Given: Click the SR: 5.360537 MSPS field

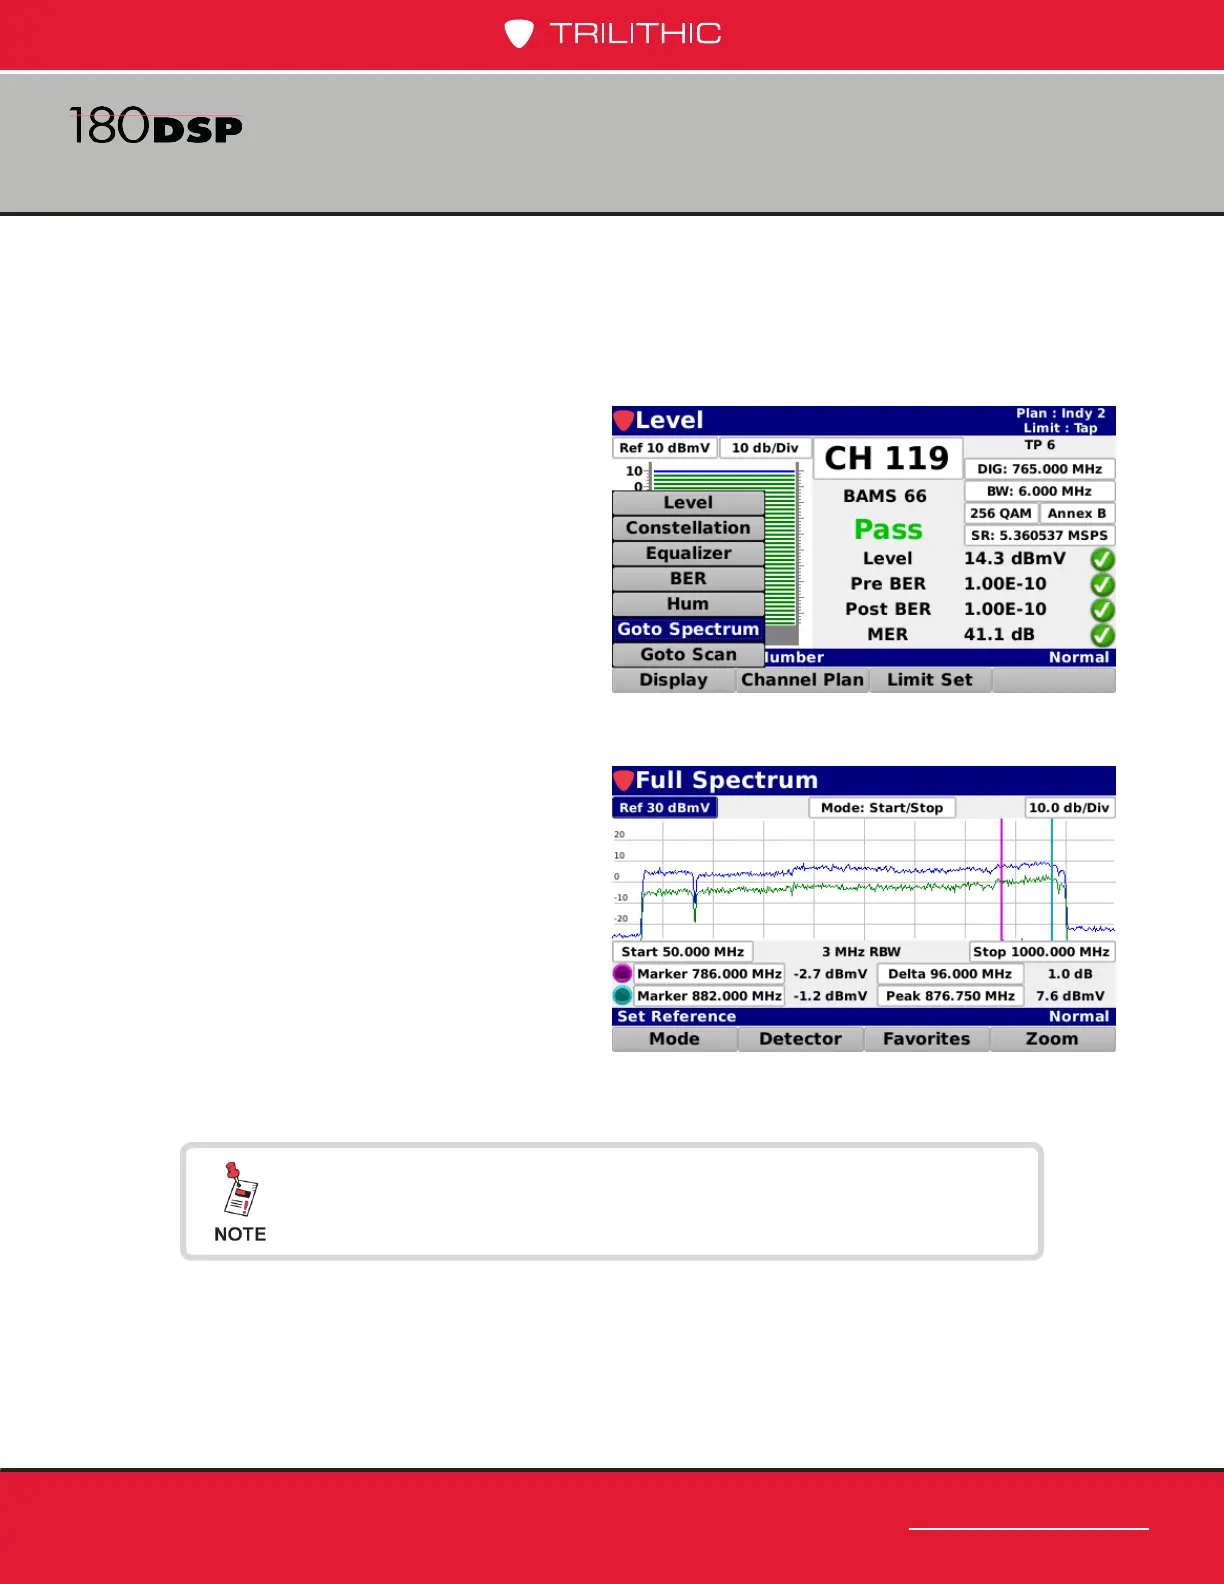Looking at the screenshot, I should click(1039, 535).
